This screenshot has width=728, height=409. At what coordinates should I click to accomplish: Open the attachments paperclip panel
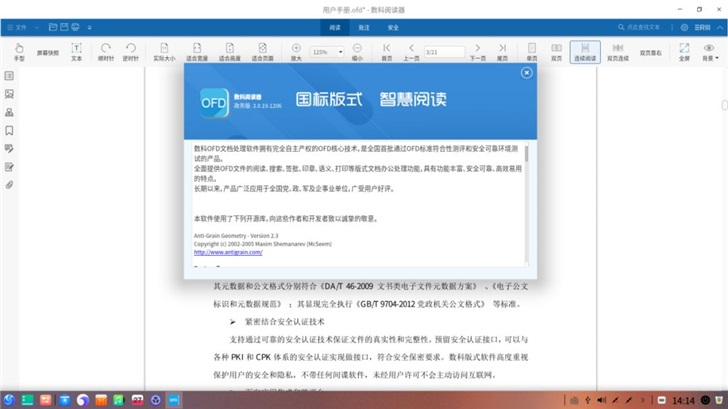9,185
